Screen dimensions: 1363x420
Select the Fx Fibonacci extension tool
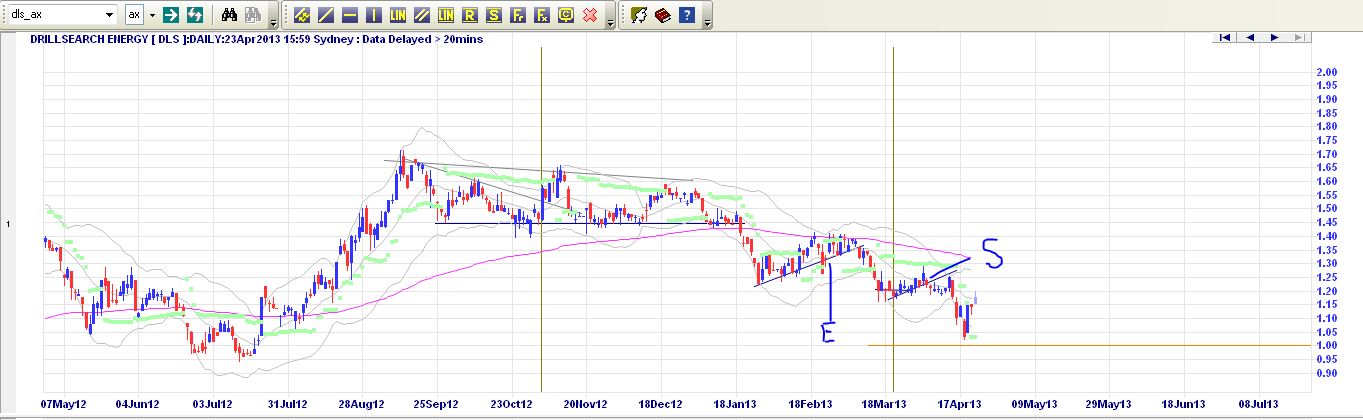(x=542, y=15)
